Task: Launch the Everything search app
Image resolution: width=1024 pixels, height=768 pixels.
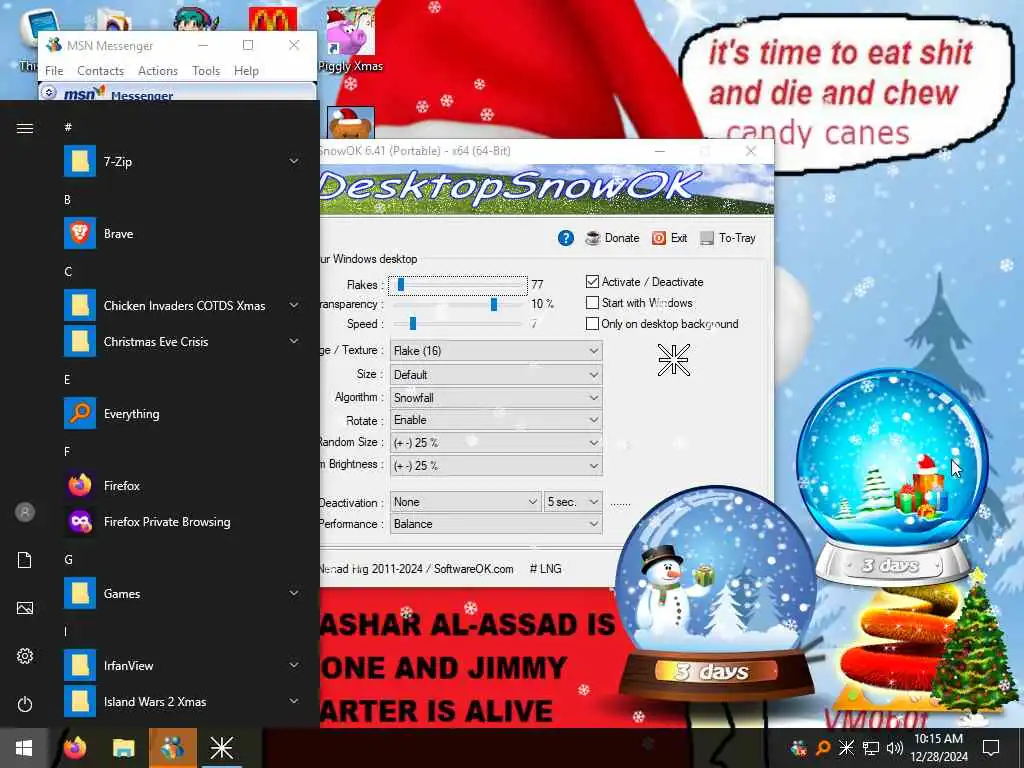Action: (182, 413)
